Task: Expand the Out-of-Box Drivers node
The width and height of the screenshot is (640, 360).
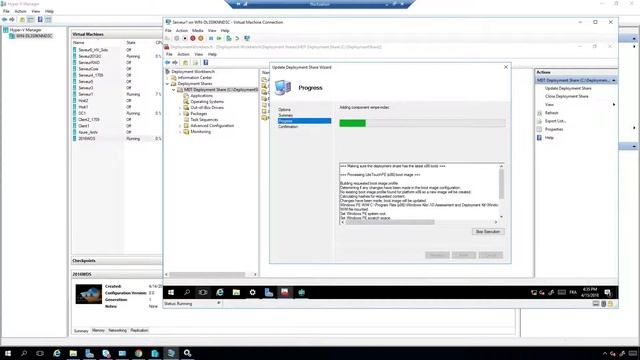Action: click(x=180, y=108)
